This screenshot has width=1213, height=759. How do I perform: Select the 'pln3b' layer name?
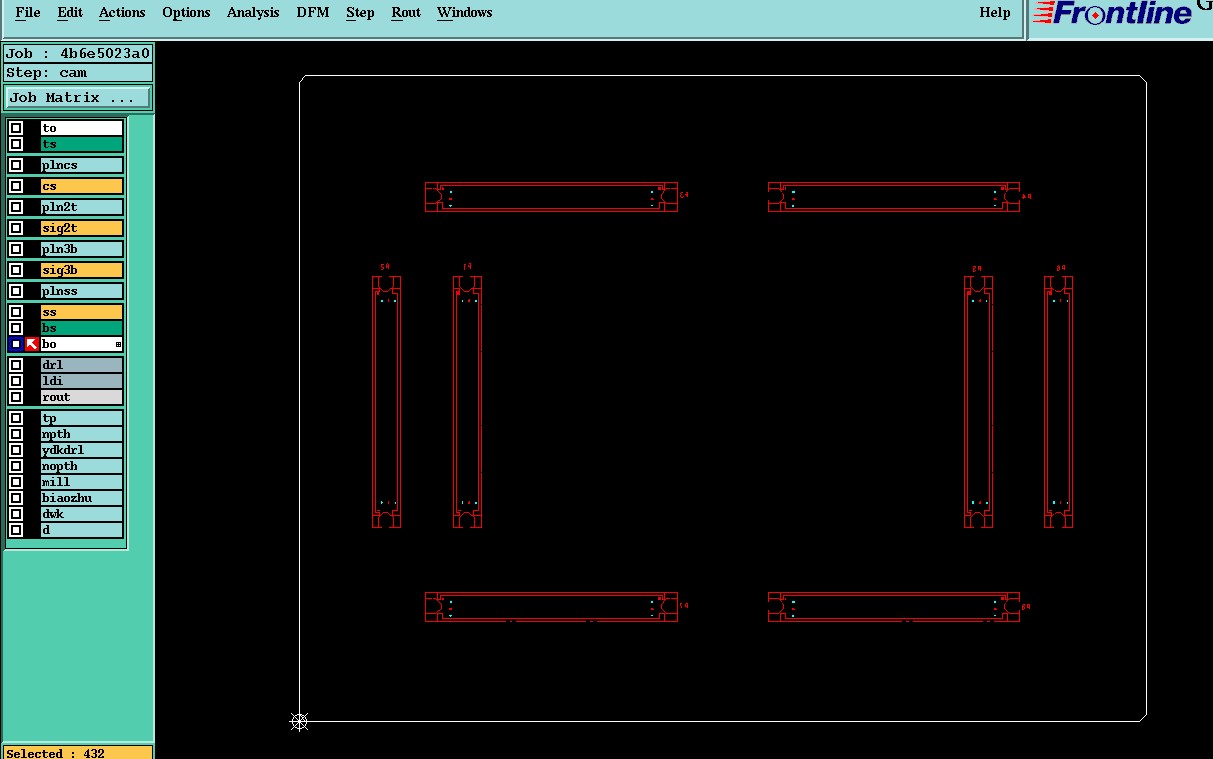82,249
